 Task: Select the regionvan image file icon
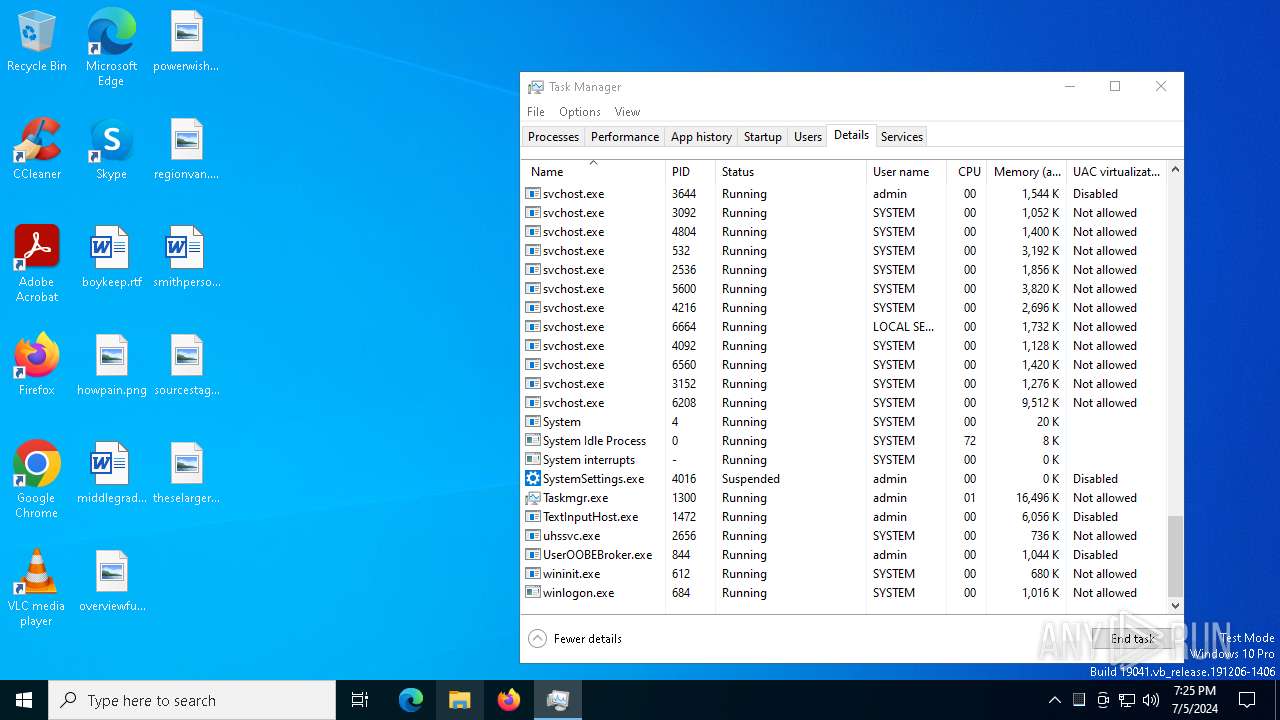coord(186,150)
